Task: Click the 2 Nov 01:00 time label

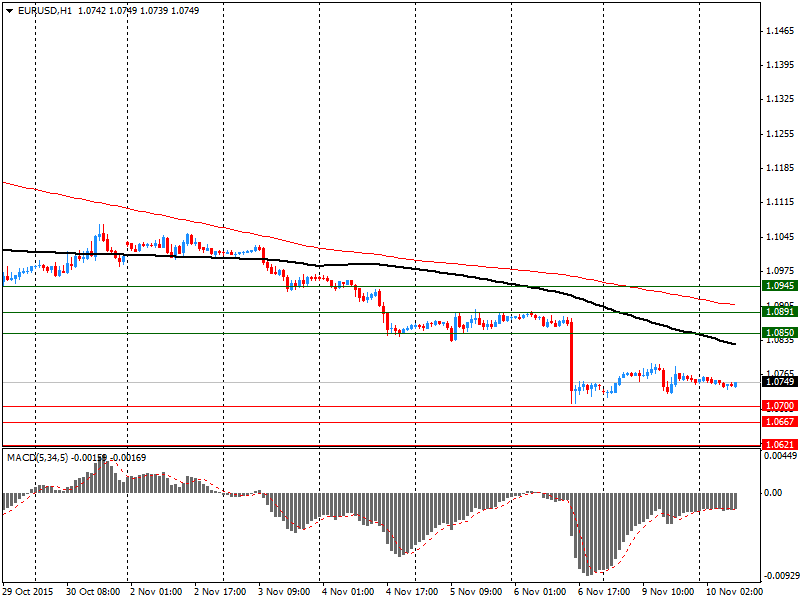Action: [156, 592]
